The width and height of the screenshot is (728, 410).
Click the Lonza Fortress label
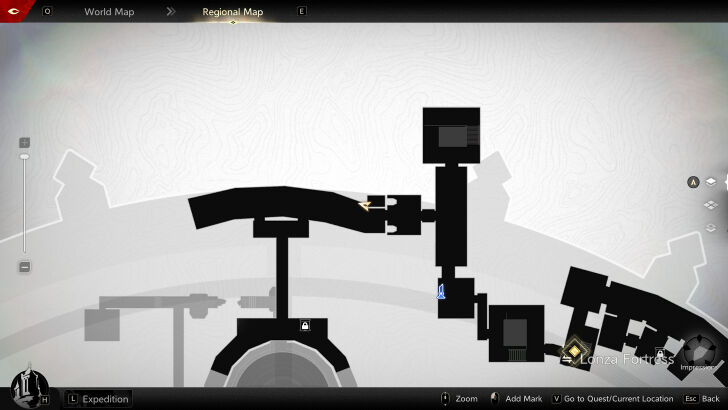[x=627, y=359]
